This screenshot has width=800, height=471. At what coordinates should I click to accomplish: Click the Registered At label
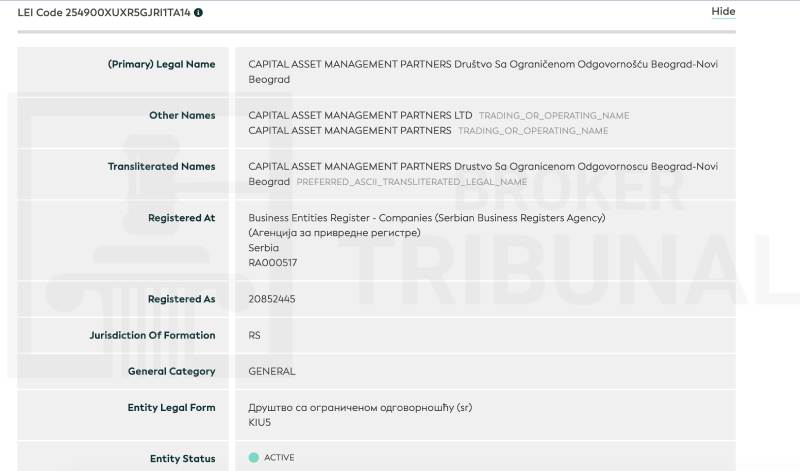pyautogui.click(x=182, y=218)
